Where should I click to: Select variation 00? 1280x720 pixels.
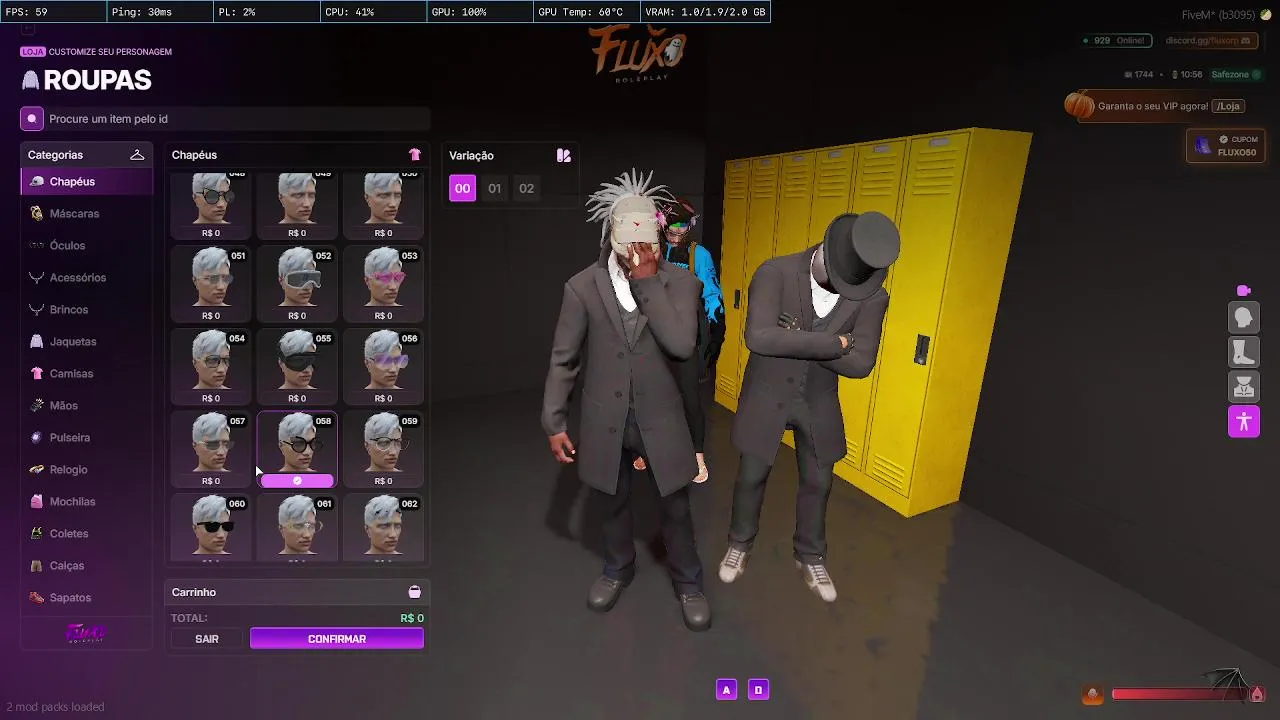[462, 188]
